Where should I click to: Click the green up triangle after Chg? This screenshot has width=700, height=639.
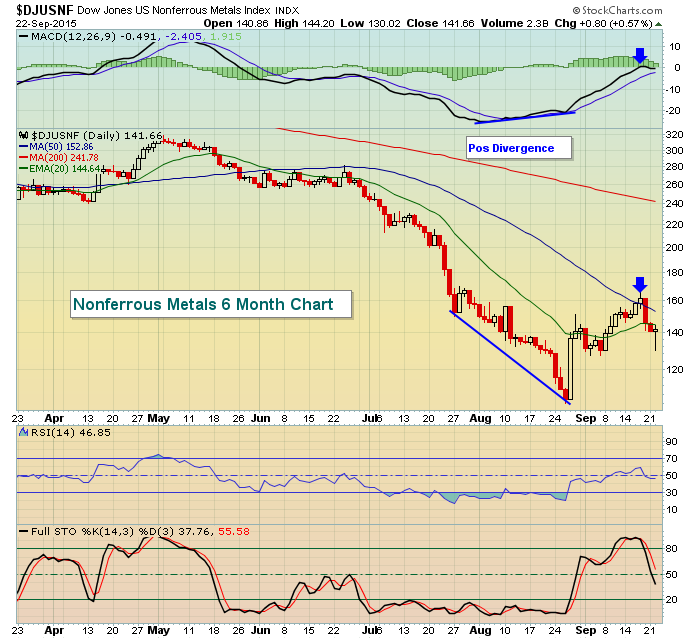tap(658, 25)
